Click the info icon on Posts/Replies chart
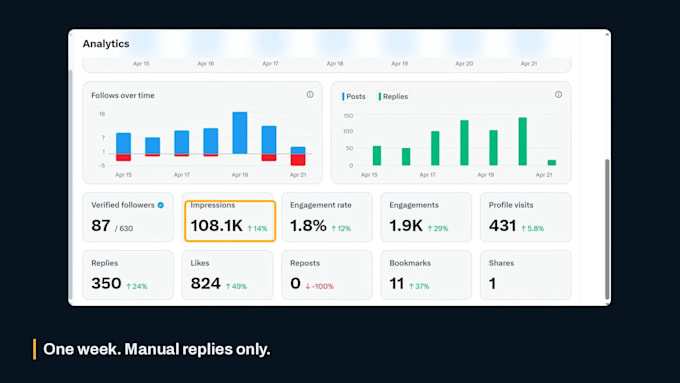The width and height of the screenshot is (680, 383). [558, 94]
